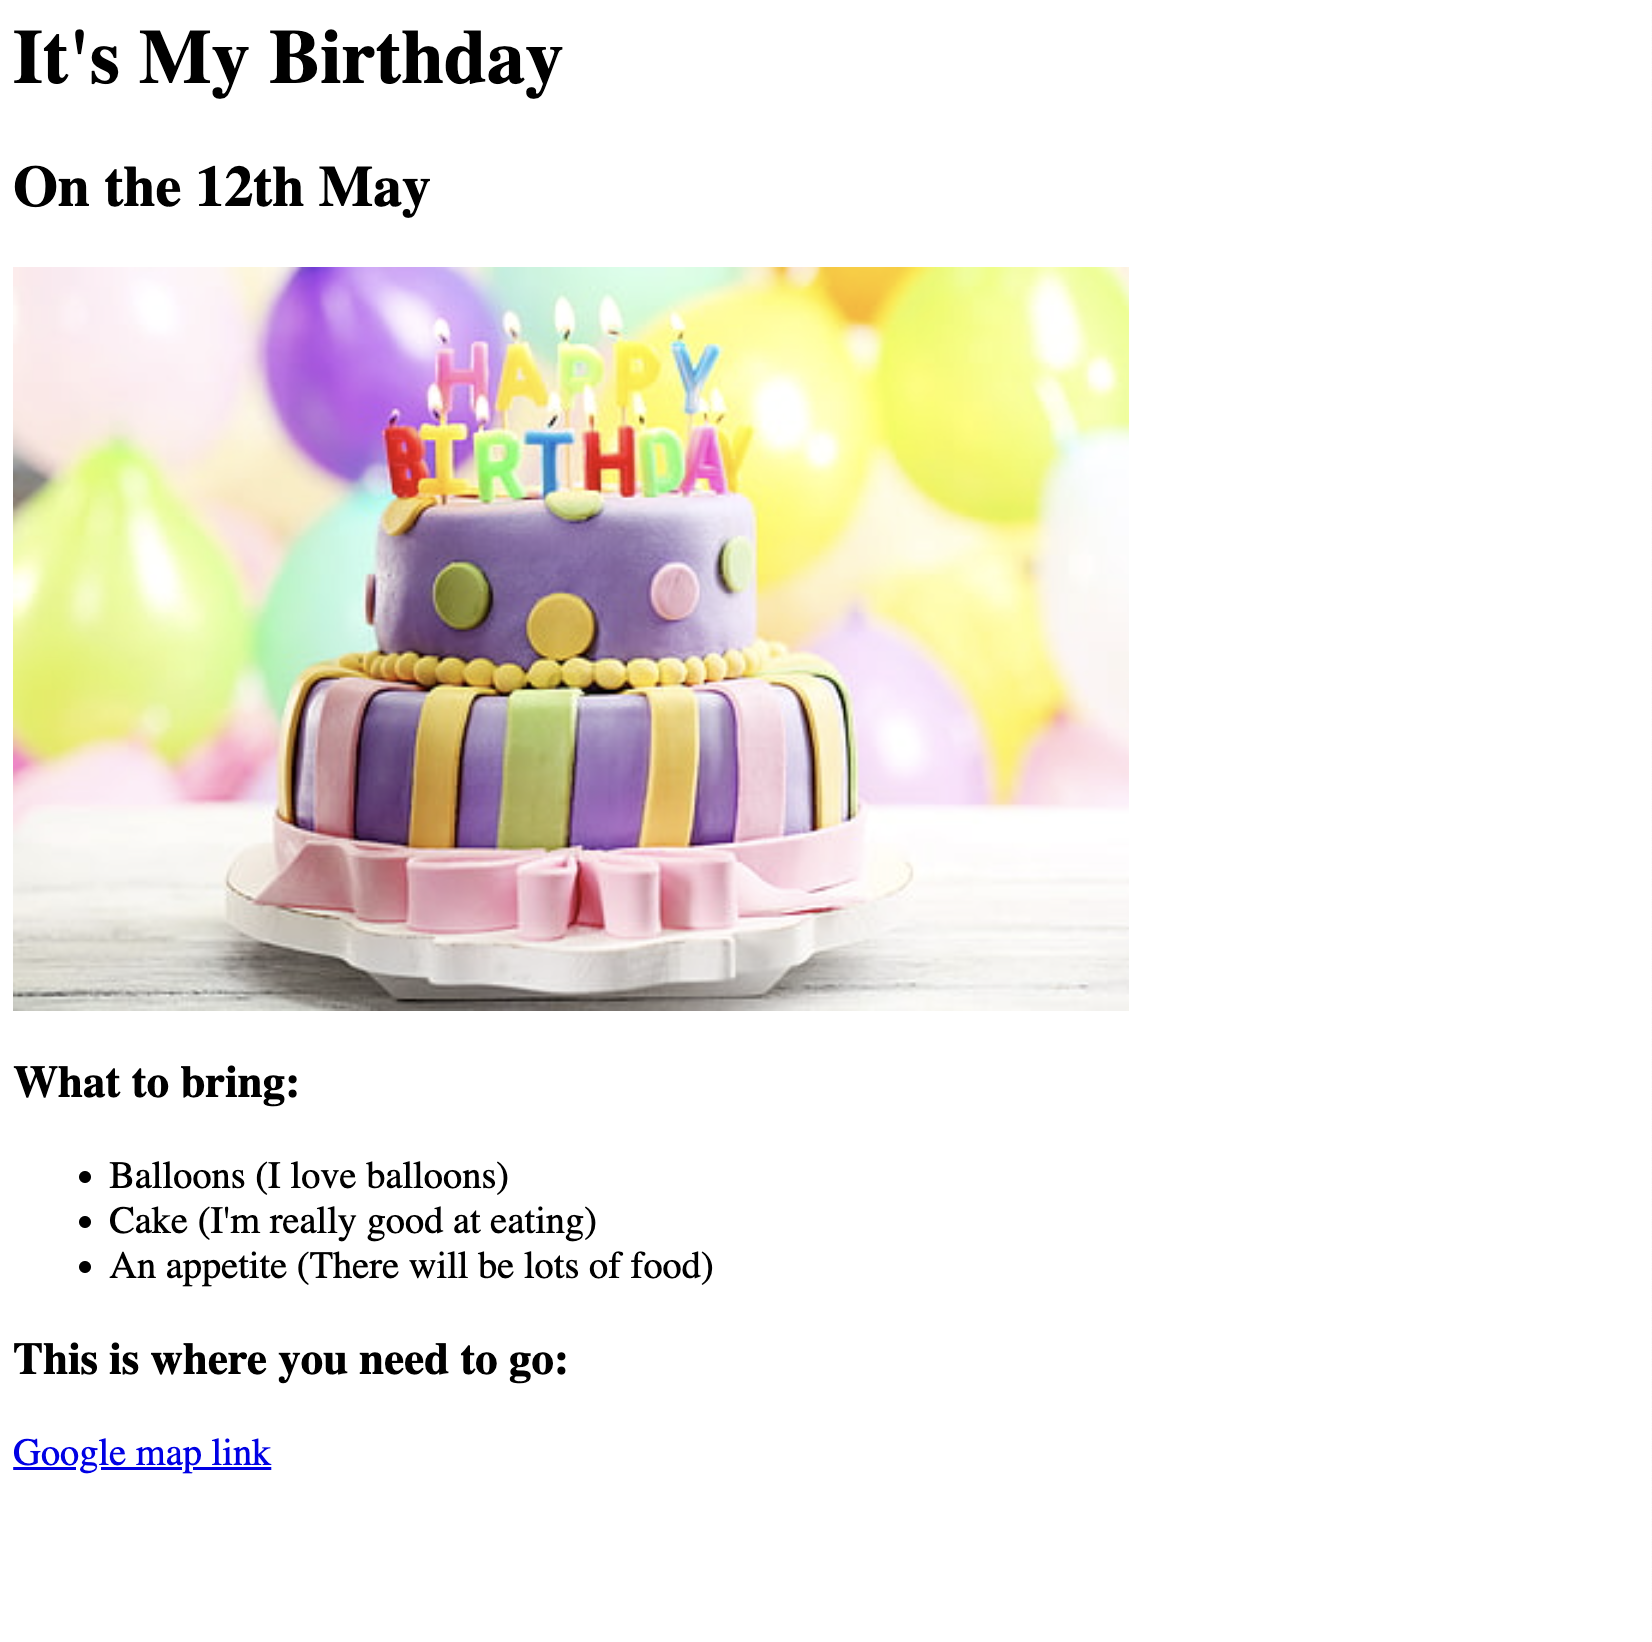Select the "An appetite" list item text
Viewport: 1652px width, 1642px height.
coord(410,1266)
